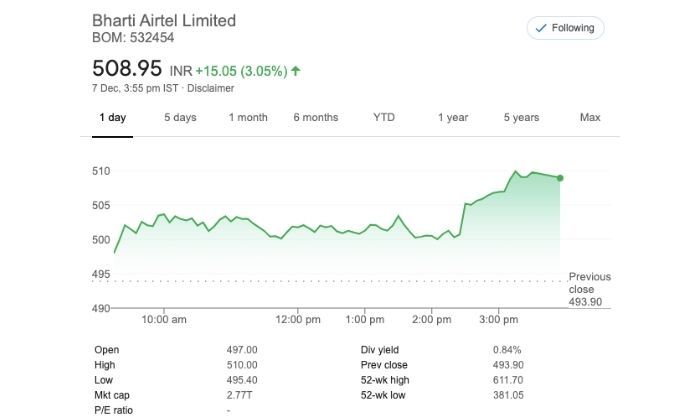Switch to the 1 year view

tap(452, 118)
